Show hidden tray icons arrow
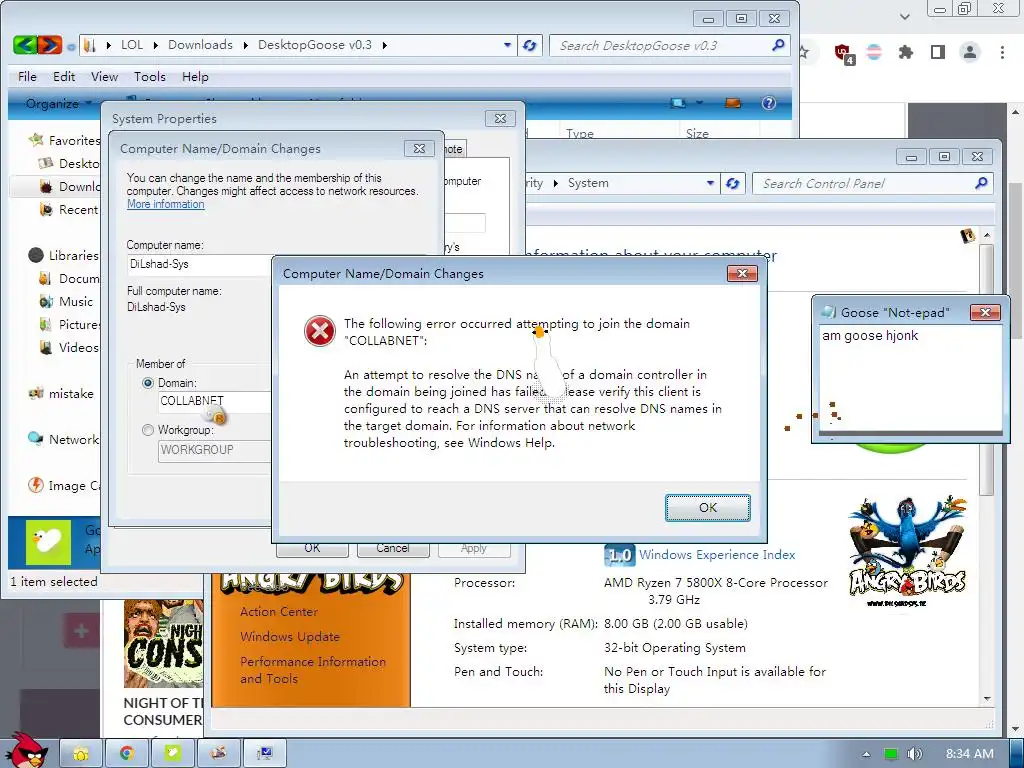Image resolution: width=1024 pixels, height=768 pixels. click(866, 754)
